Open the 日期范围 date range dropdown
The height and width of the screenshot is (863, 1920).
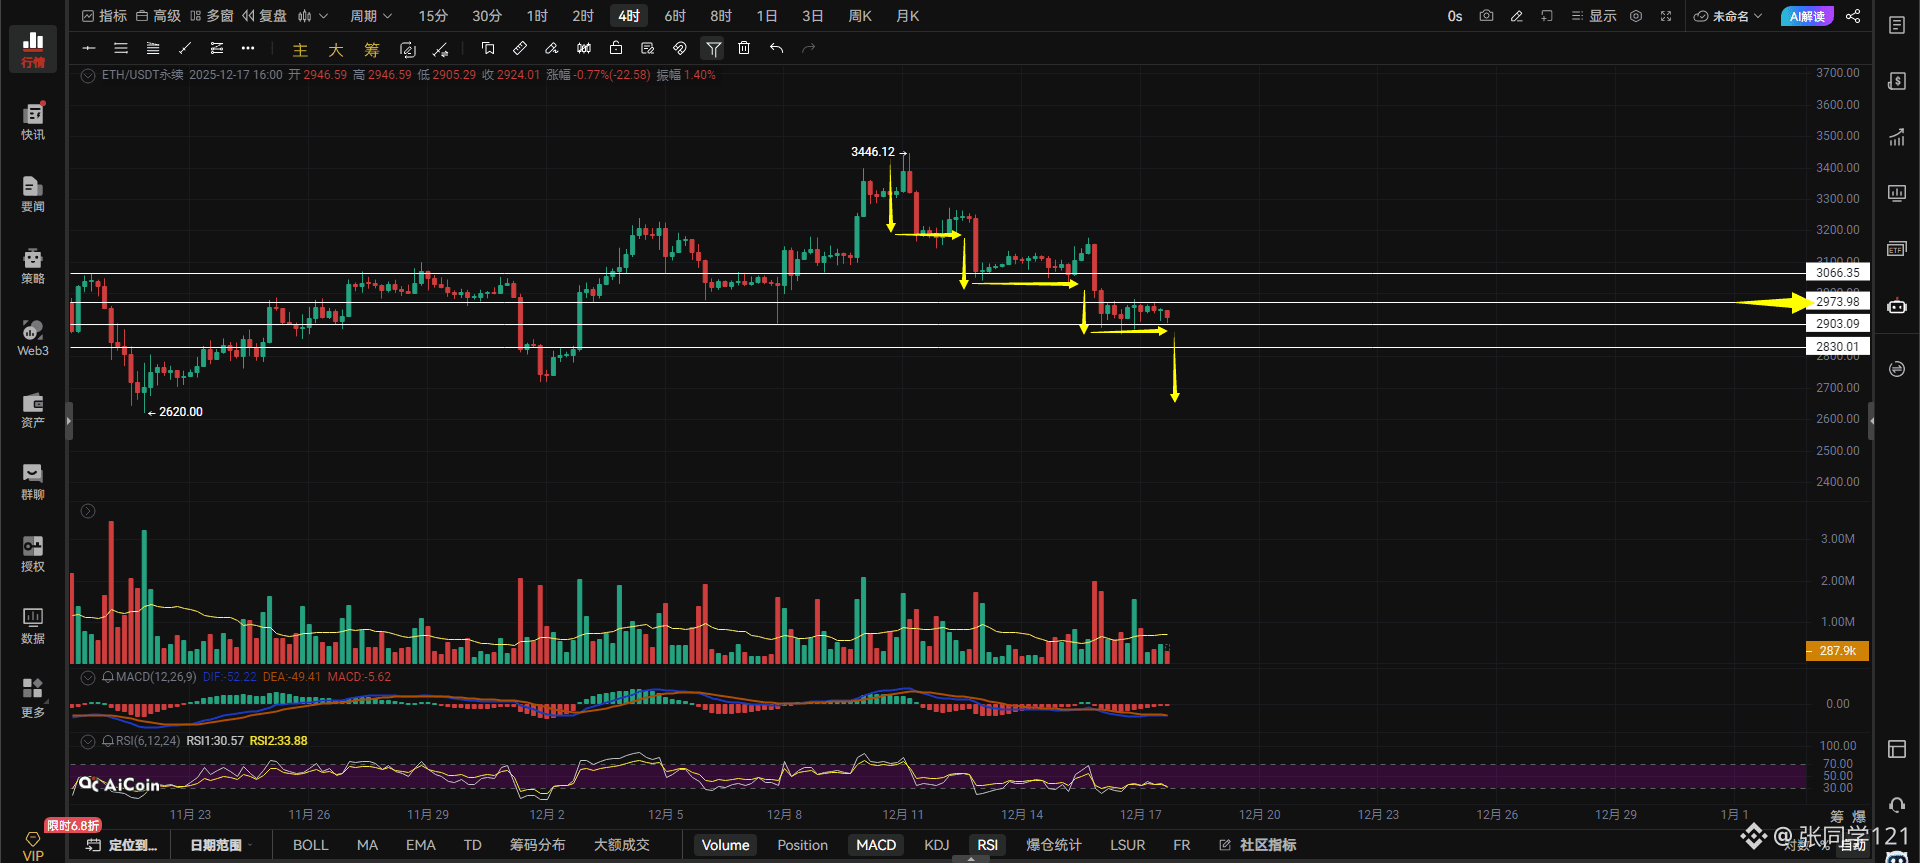click(221, 845)
